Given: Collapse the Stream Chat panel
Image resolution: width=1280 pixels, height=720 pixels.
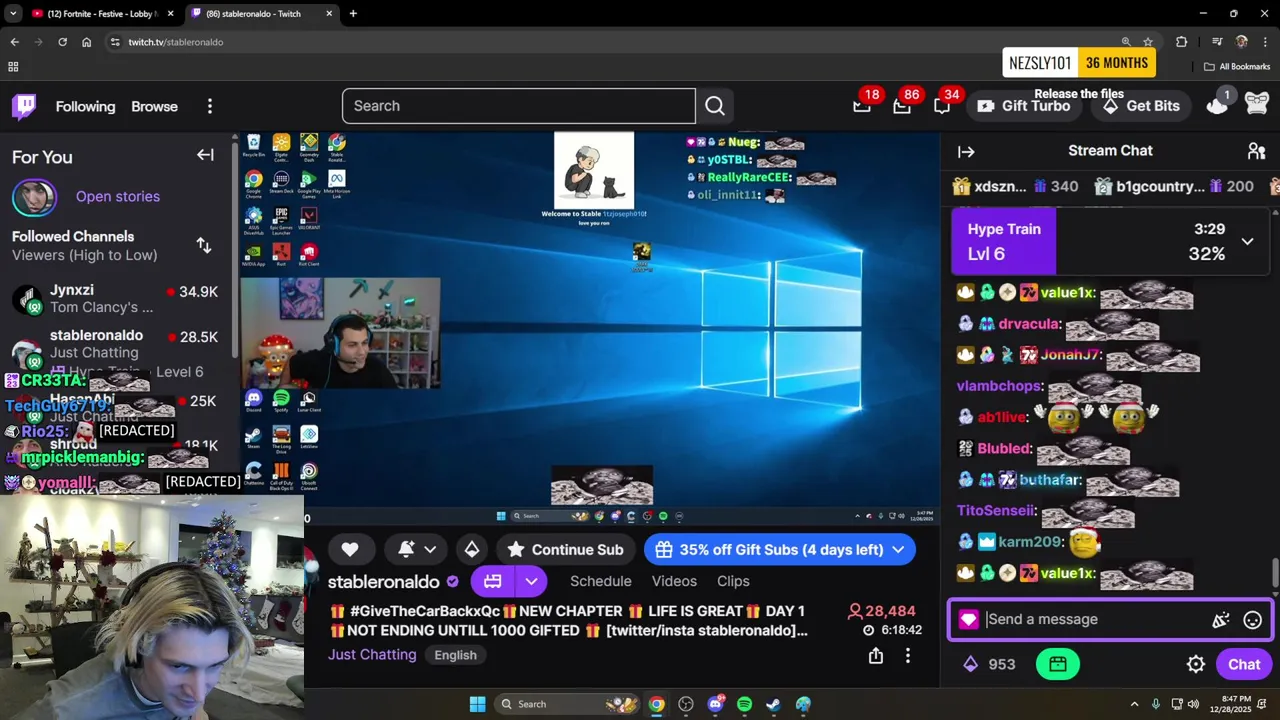Looking at the screenshot, I should point(966,152).
